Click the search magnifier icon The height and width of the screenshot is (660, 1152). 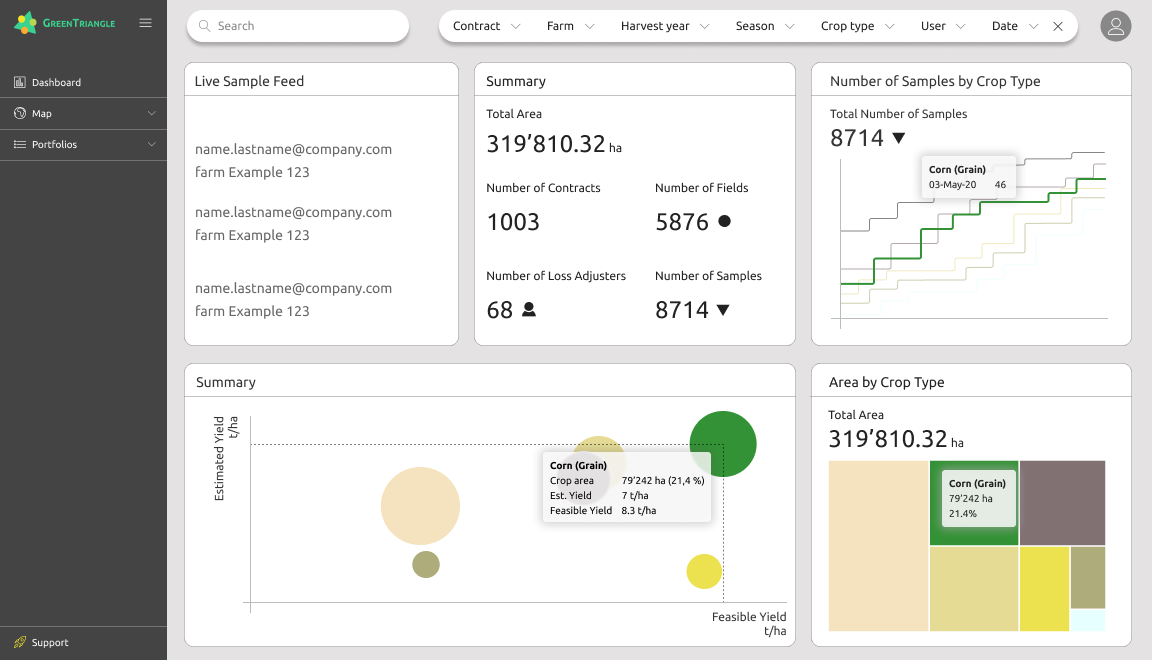click(x=204, y=26)
